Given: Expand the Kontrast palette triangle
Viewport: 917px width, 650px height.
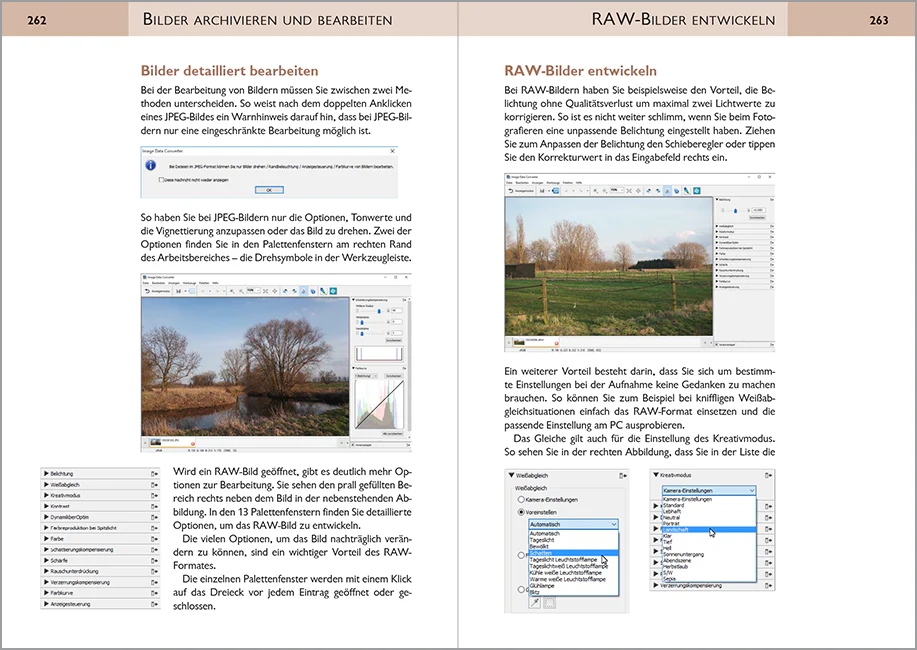Looking at the screenshot, I should click(x=46, y=506).
